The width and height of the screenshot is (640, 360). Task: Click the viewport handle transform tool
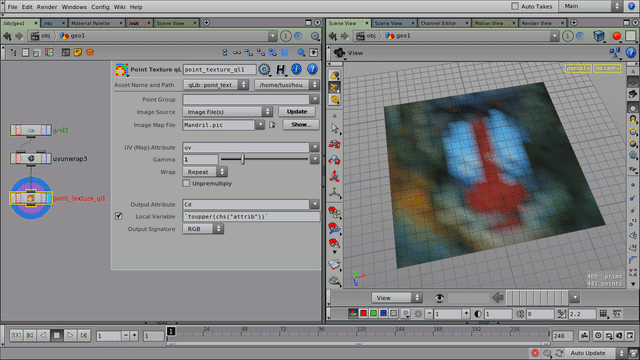pyautogui.click(x=335, y=193)
